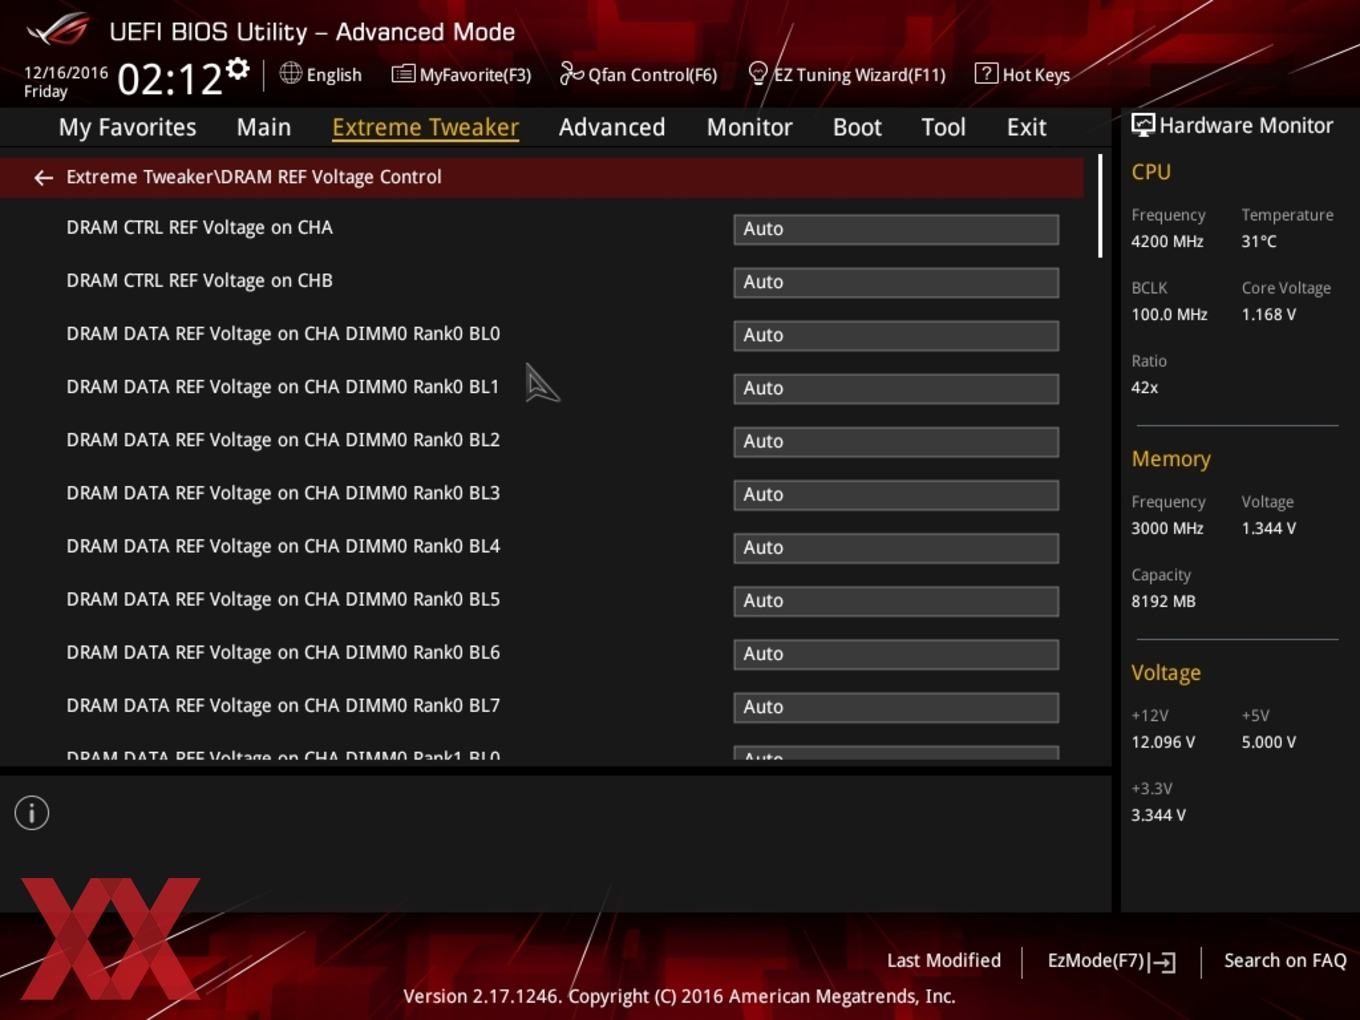
Task: Open the Tool tab
Action: click(x=943, y=127)
